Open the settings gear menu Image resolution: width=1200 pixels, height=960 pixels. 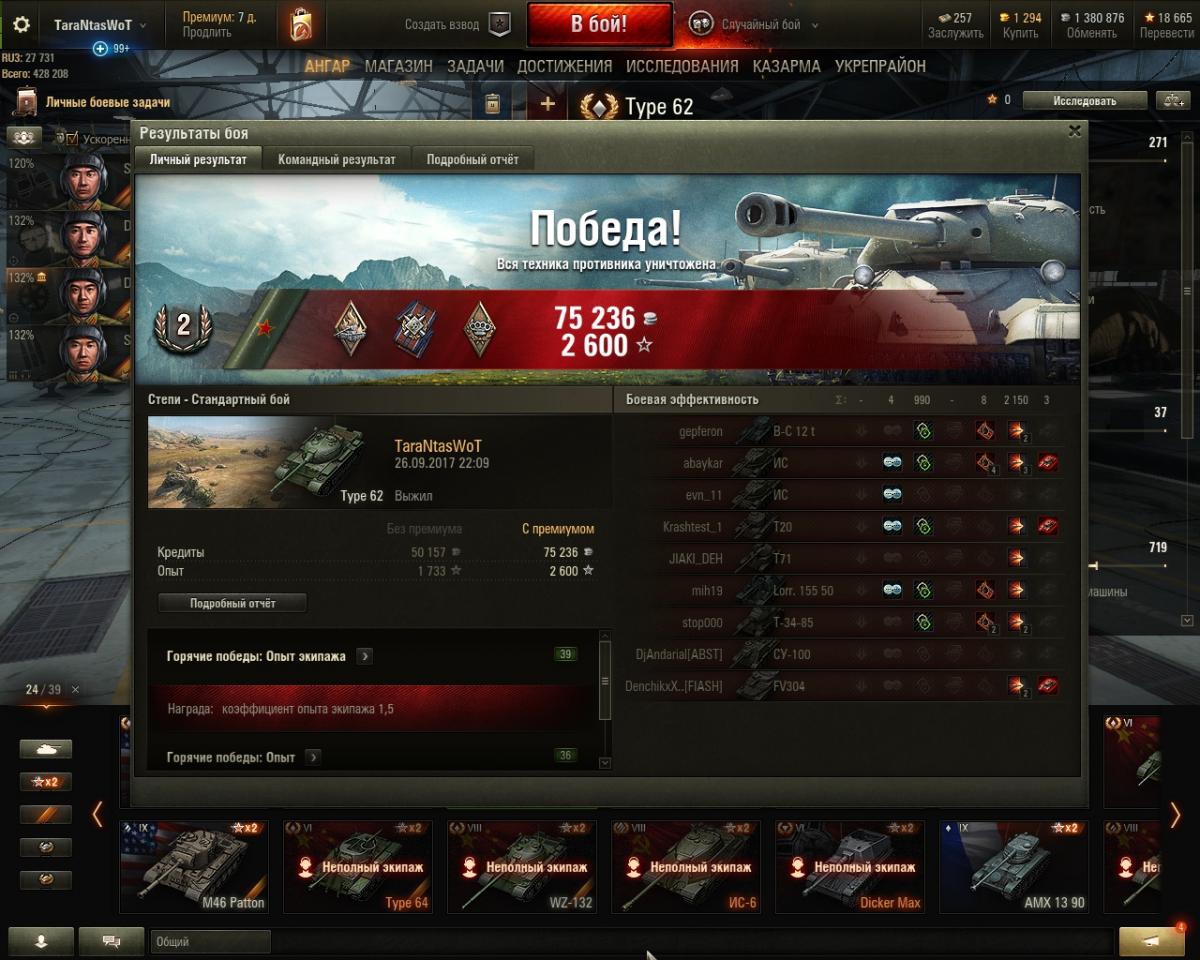click(x=21, y=25)
